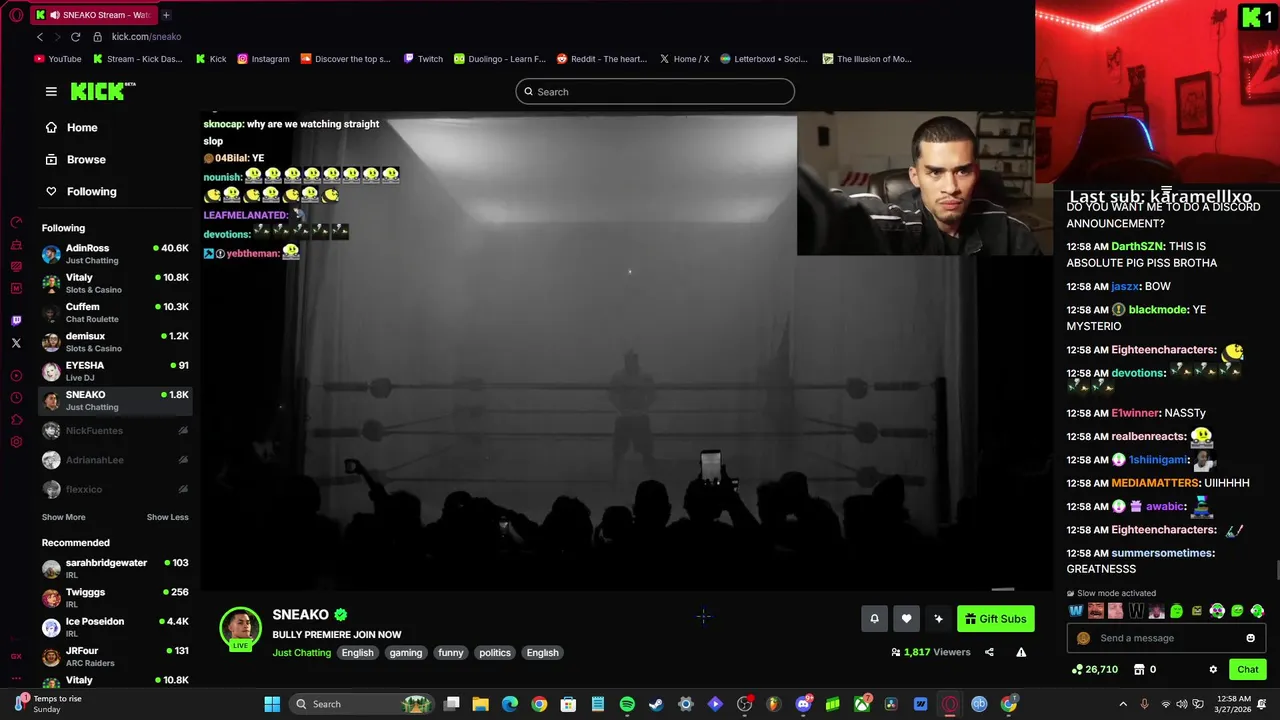Open Spotify from the taskbar
The width and height of the screenshot is (1280, 720).
pos(627,704)
